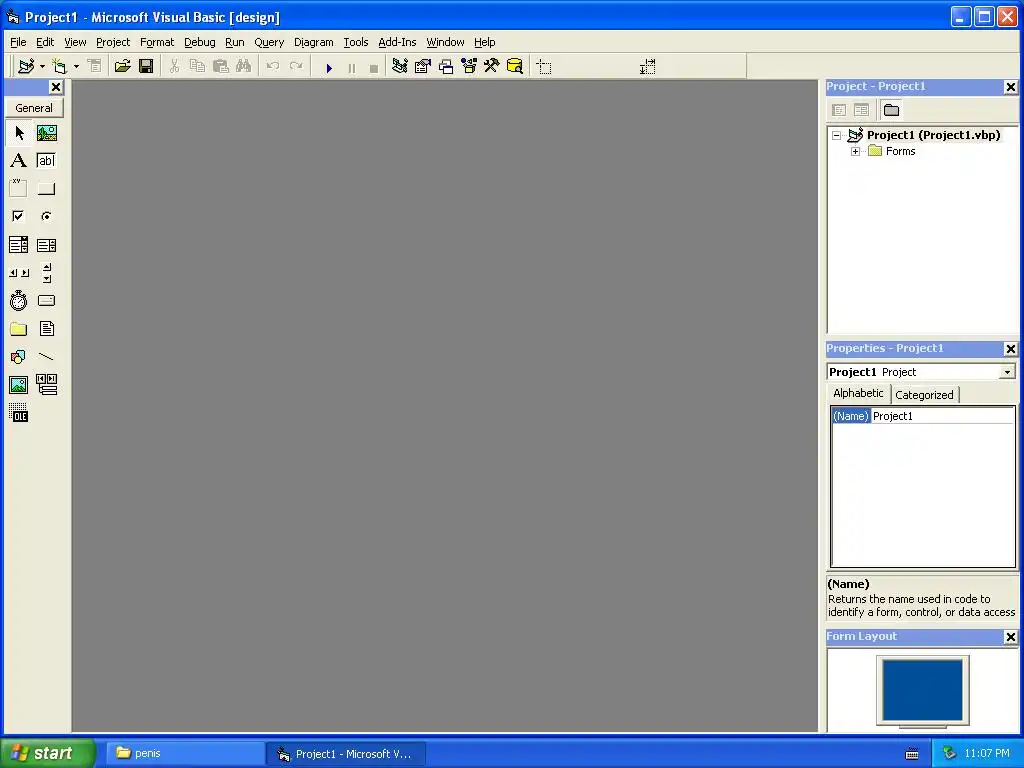Viewport: 1024px width, 768px height.
Task: Select the Frame control in the toolbox
Action: [18, 188]
